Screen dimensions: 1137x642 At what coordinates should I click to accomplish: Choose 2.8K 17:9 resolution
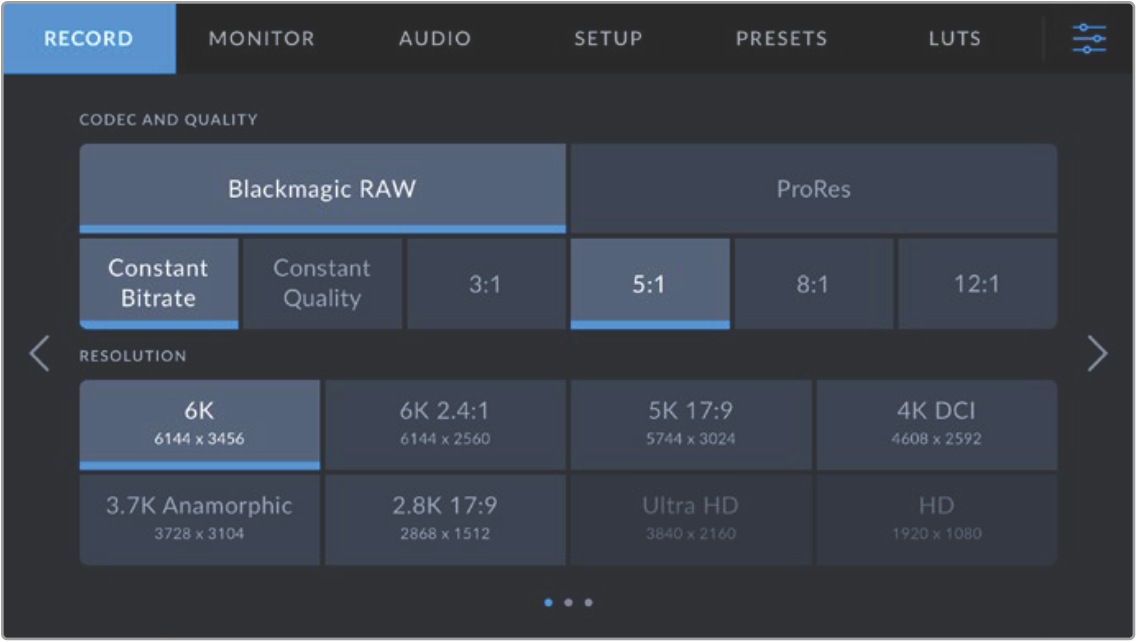tap(445, 519)
